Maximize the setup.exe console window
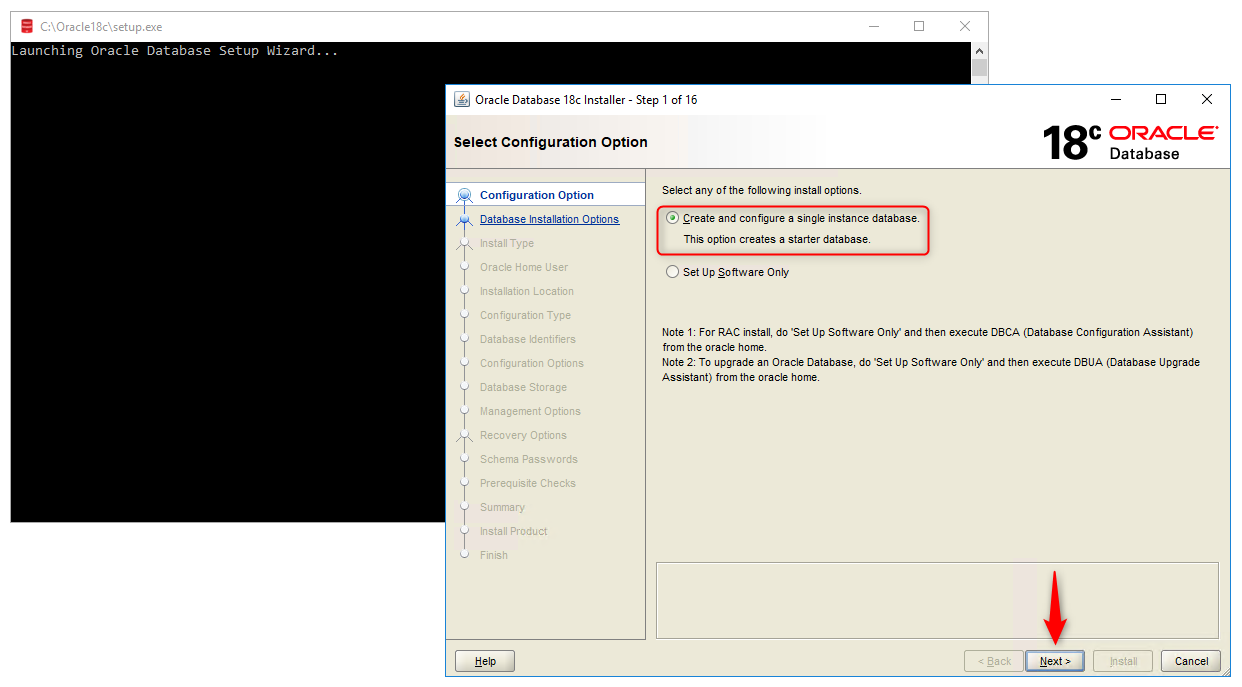1242x687 pixels. [x=919, y=27]
